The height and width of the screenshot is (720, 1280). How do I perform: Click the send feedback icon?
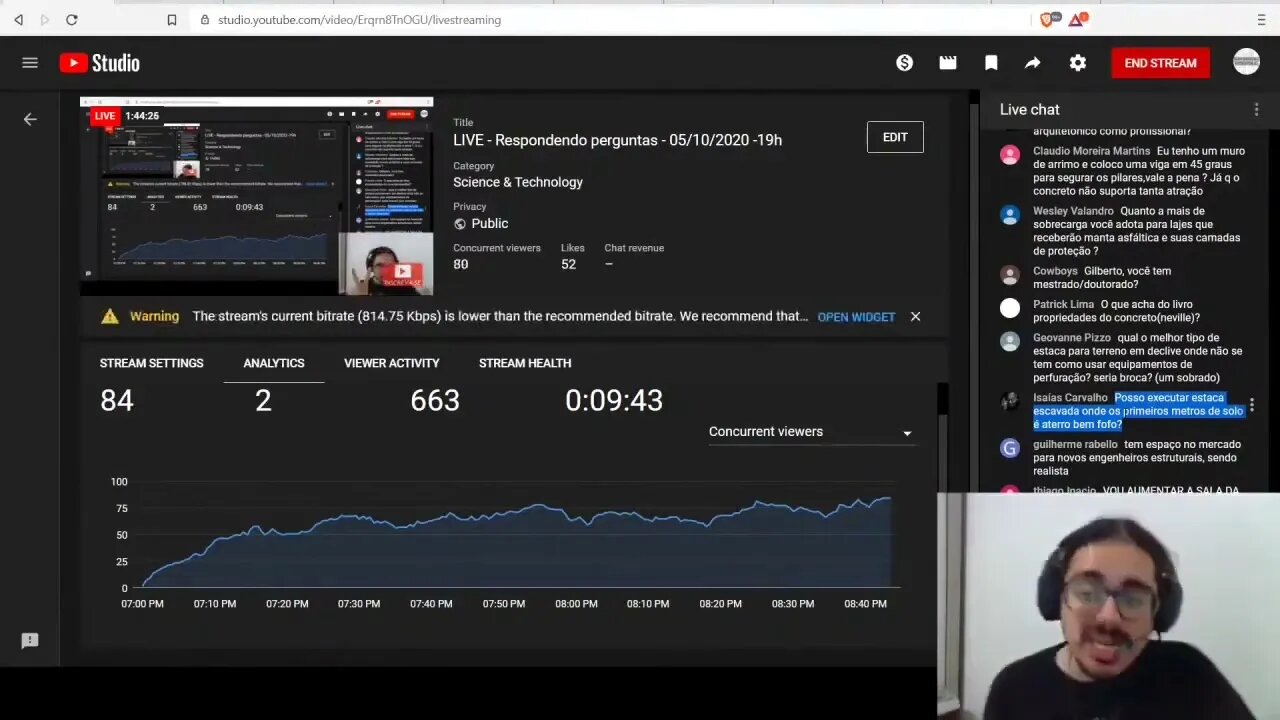pyautogui.click(x=30, y=641)
